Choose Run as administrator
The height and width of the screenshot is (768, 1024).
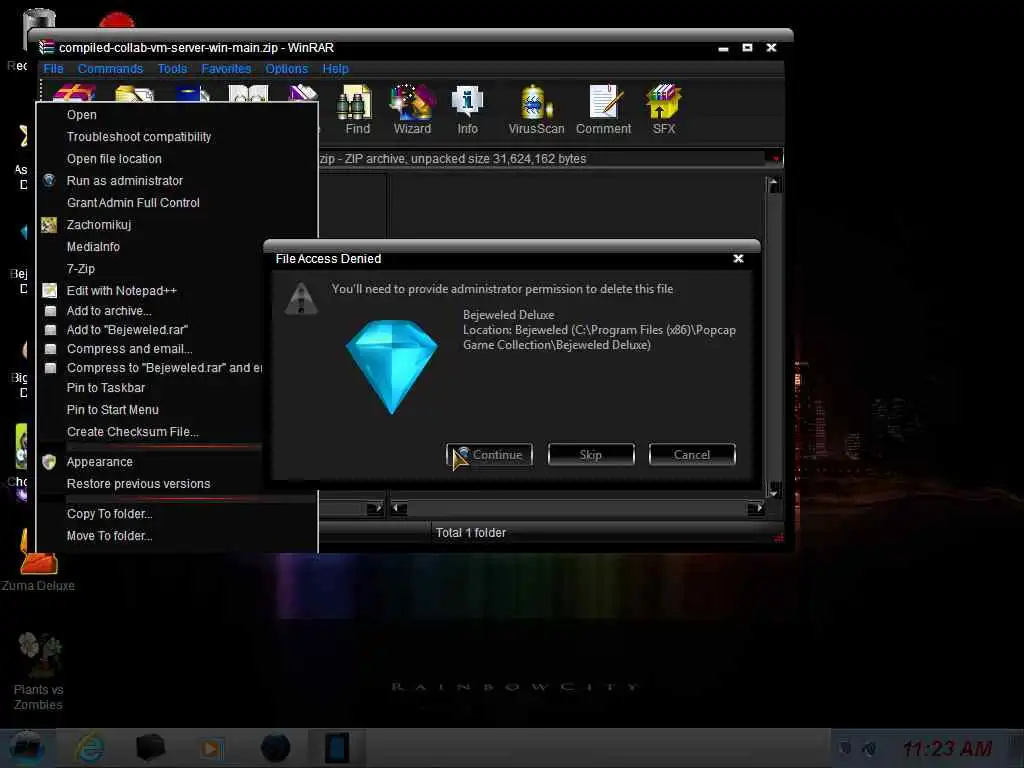point(178,181)
